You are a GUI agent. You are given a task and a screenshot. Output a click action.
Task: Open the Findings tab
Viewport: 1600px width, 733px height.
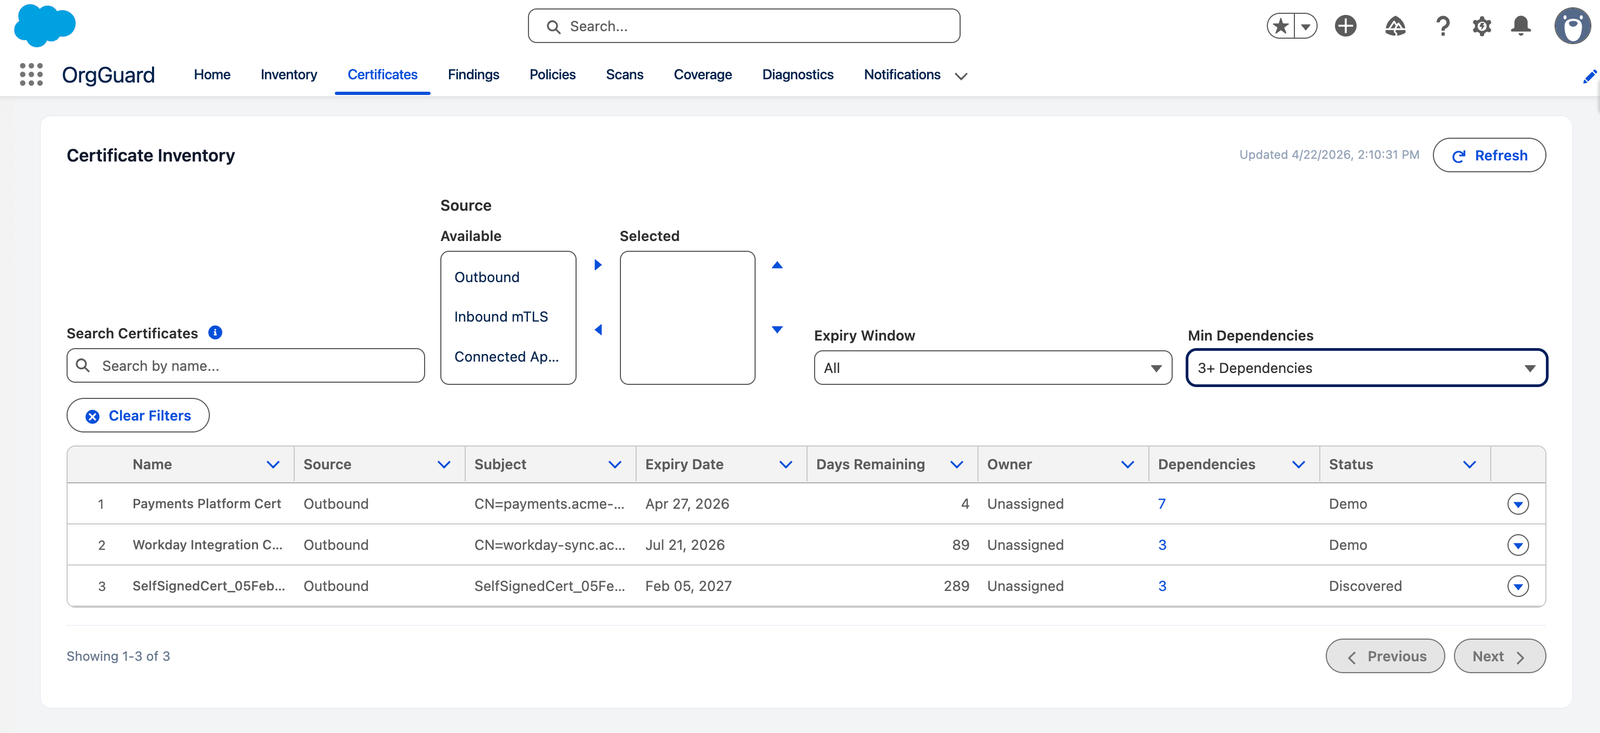point(474,75)
